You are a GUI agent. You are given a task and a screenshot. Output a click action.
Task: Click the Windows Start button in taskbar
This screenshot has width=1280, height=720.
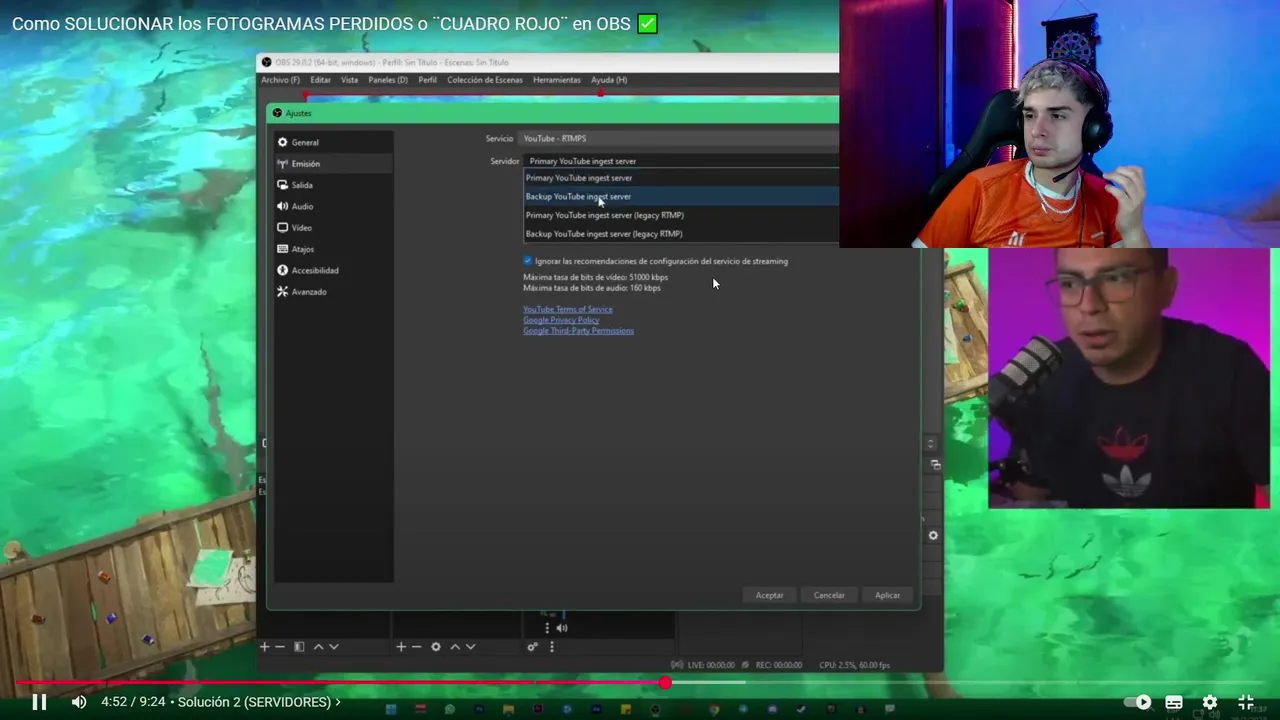(391, 710)
